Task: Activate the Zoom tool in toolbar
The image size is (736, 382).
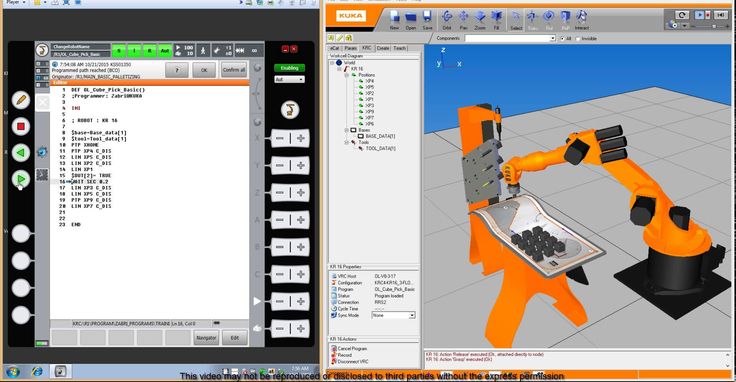Action: (x=480, y=19)
